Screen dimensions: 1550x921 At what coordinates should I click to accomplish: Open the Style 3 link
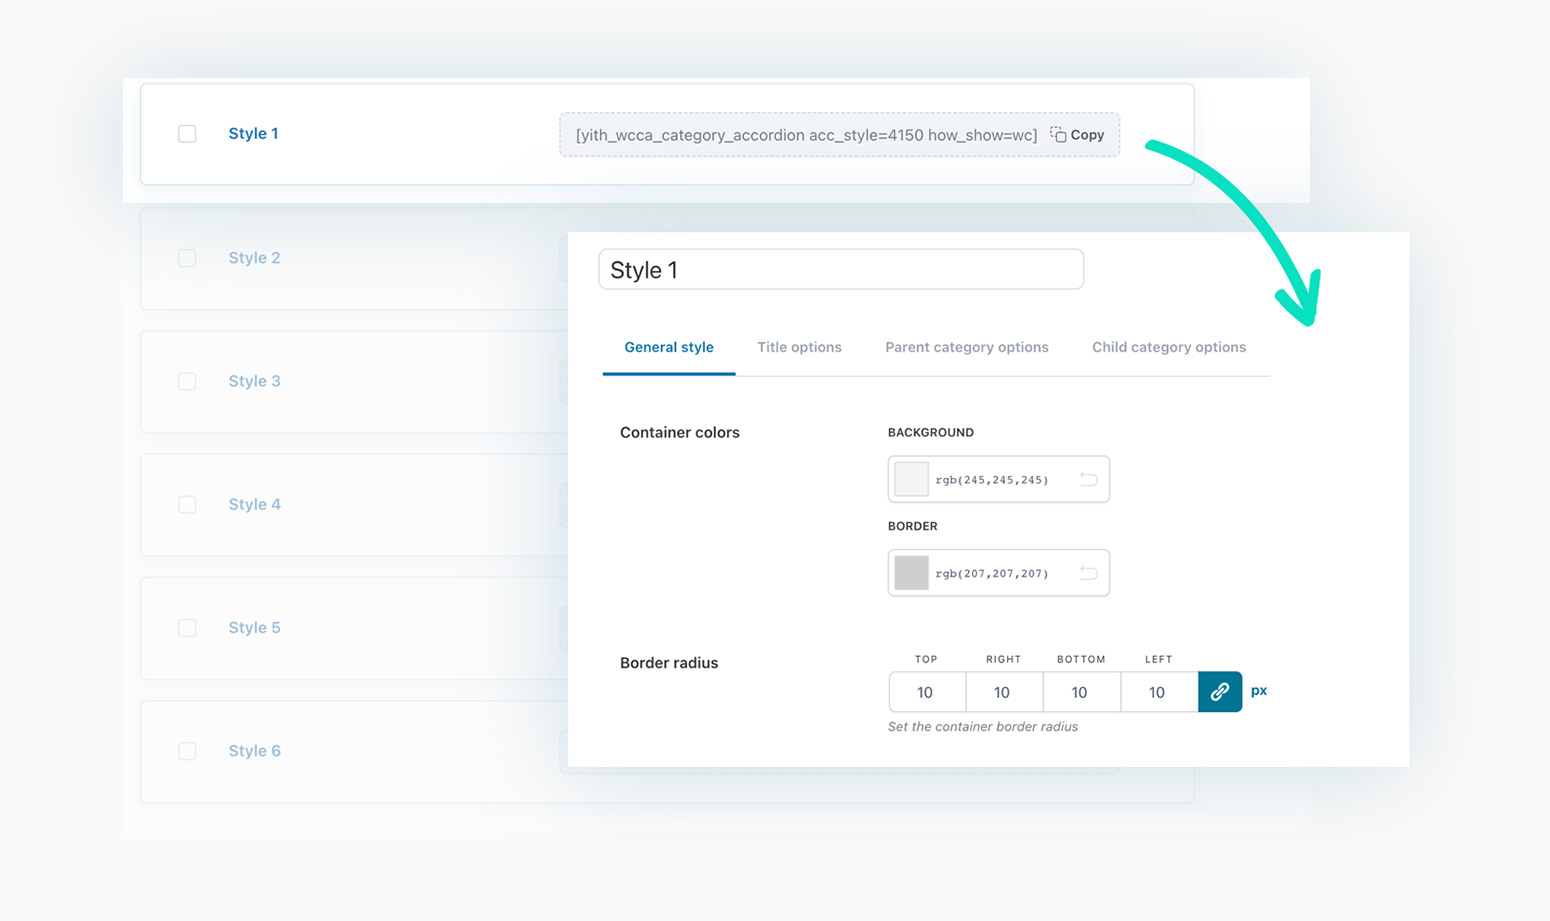click(x=254, y=381)
